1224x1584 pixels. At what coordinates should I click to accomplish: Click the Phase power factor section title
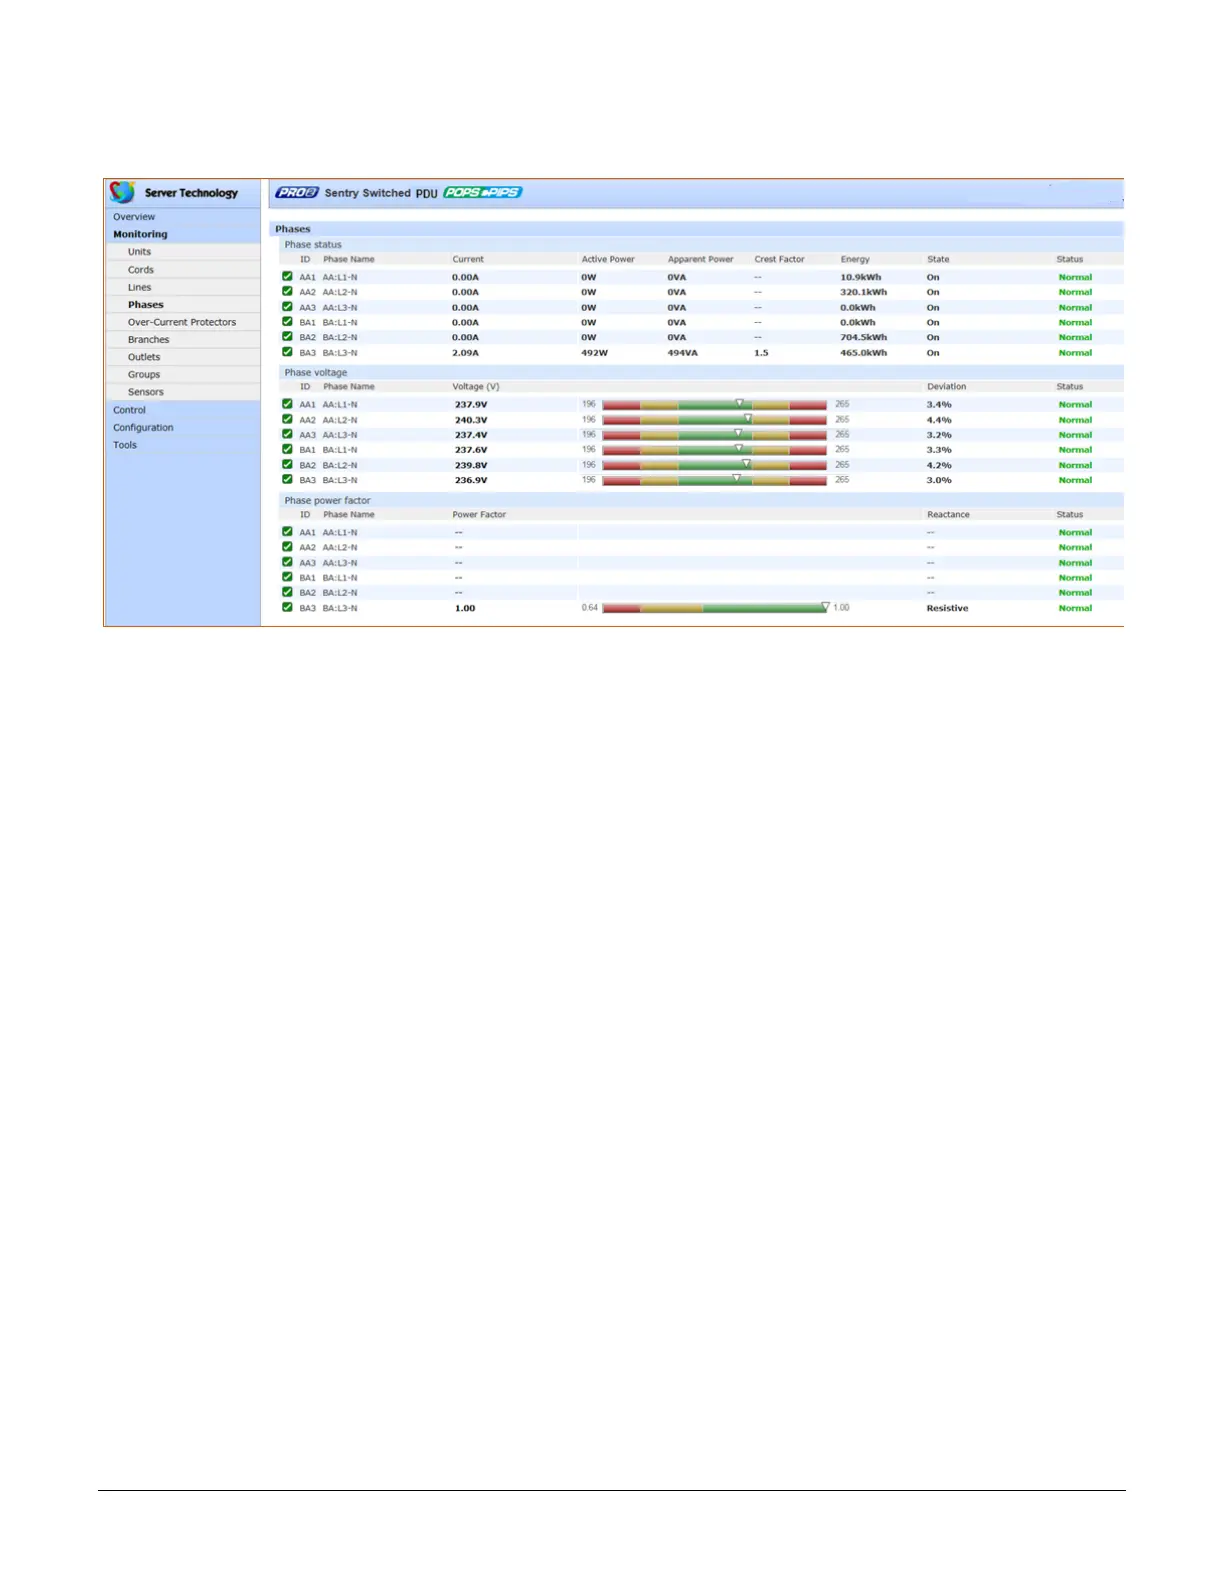(x=327, y=500)
